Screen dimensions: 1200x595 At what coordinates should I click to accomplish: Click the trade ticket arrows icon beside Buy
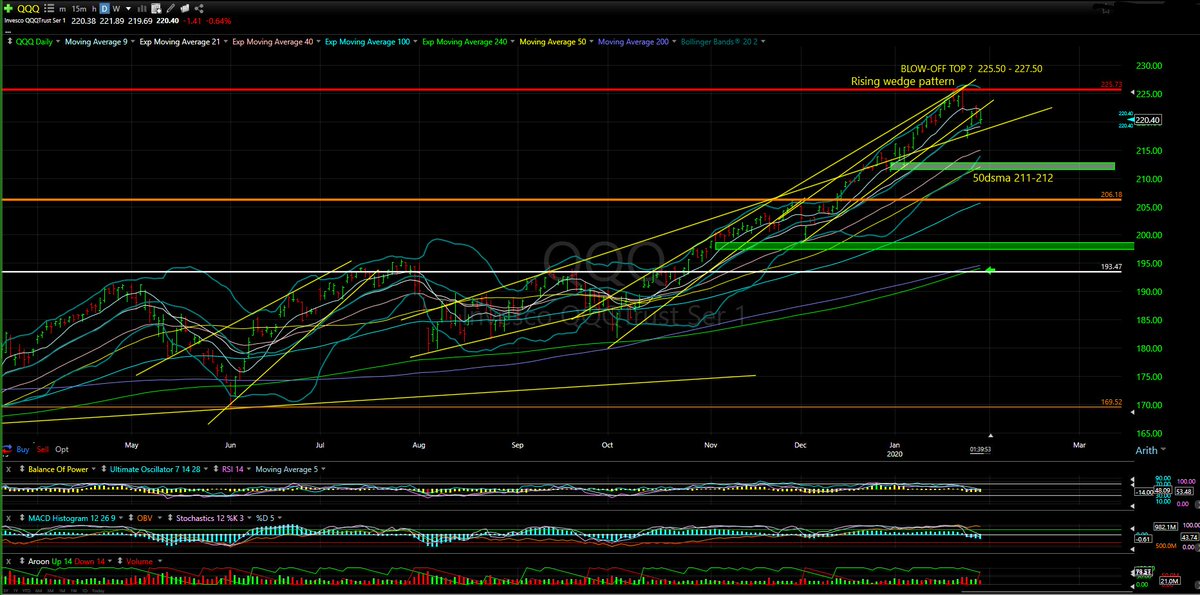point(8,450)
